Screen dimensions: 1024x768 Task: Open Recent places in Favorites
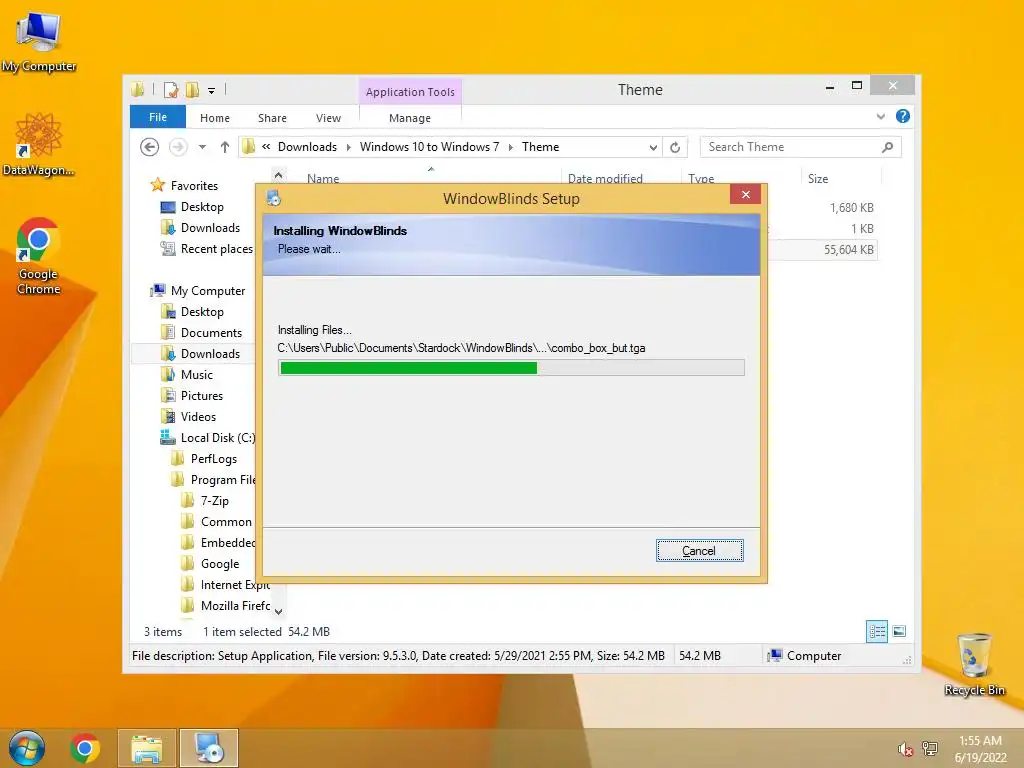216,249
